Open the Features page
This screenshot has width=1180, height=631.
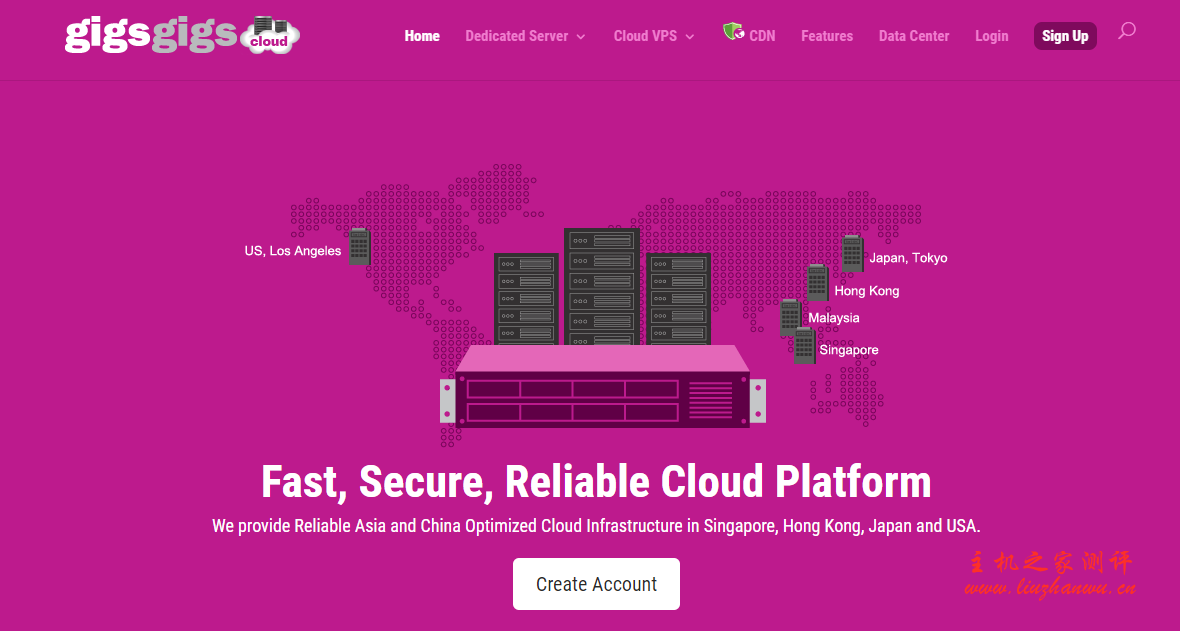(x=827, y=36)
